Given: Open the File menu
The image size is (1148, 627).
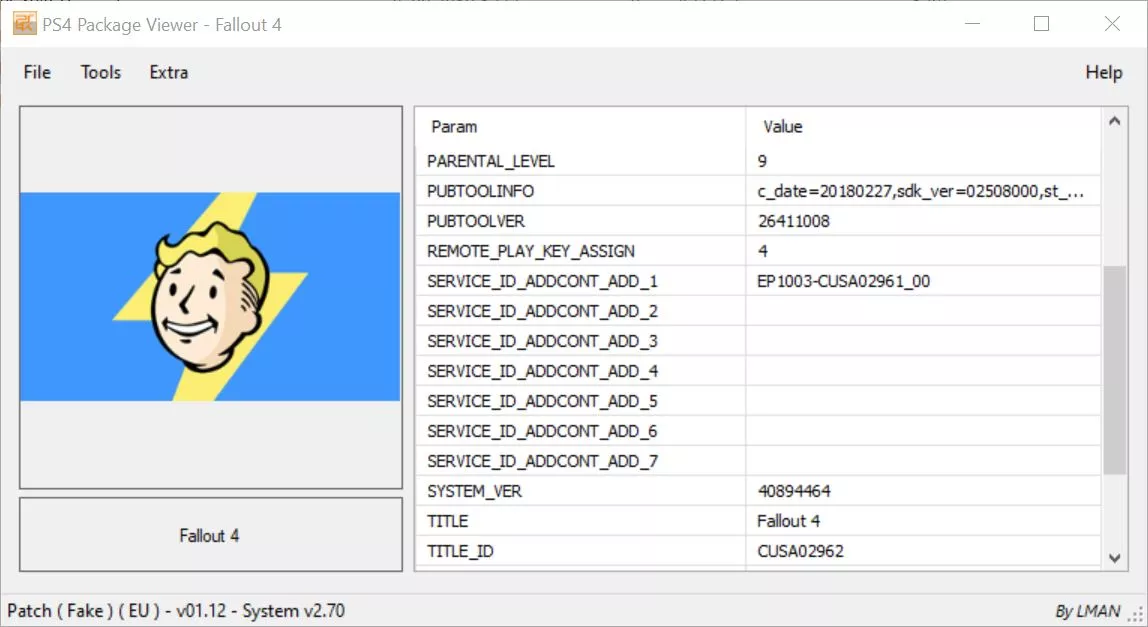Looking at the screenshot, I should point(37,72).
